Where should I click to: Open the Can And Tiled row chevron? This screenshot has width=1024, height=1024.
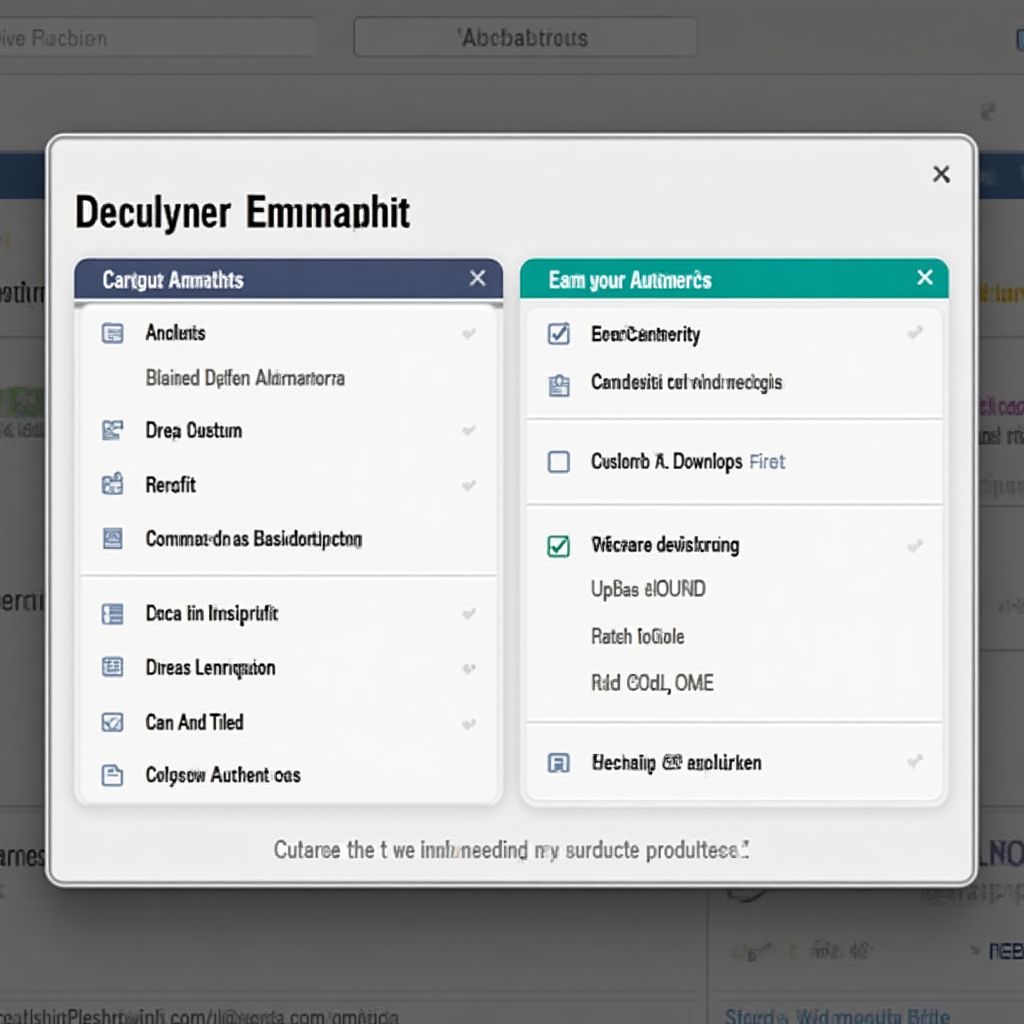pos(468,722)
